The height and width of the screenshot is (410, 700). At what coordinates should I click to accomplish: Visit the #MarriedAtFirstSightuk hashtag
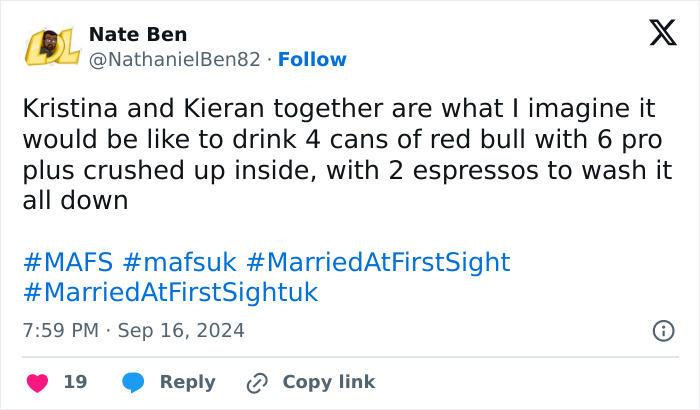(x=170, y=293)
